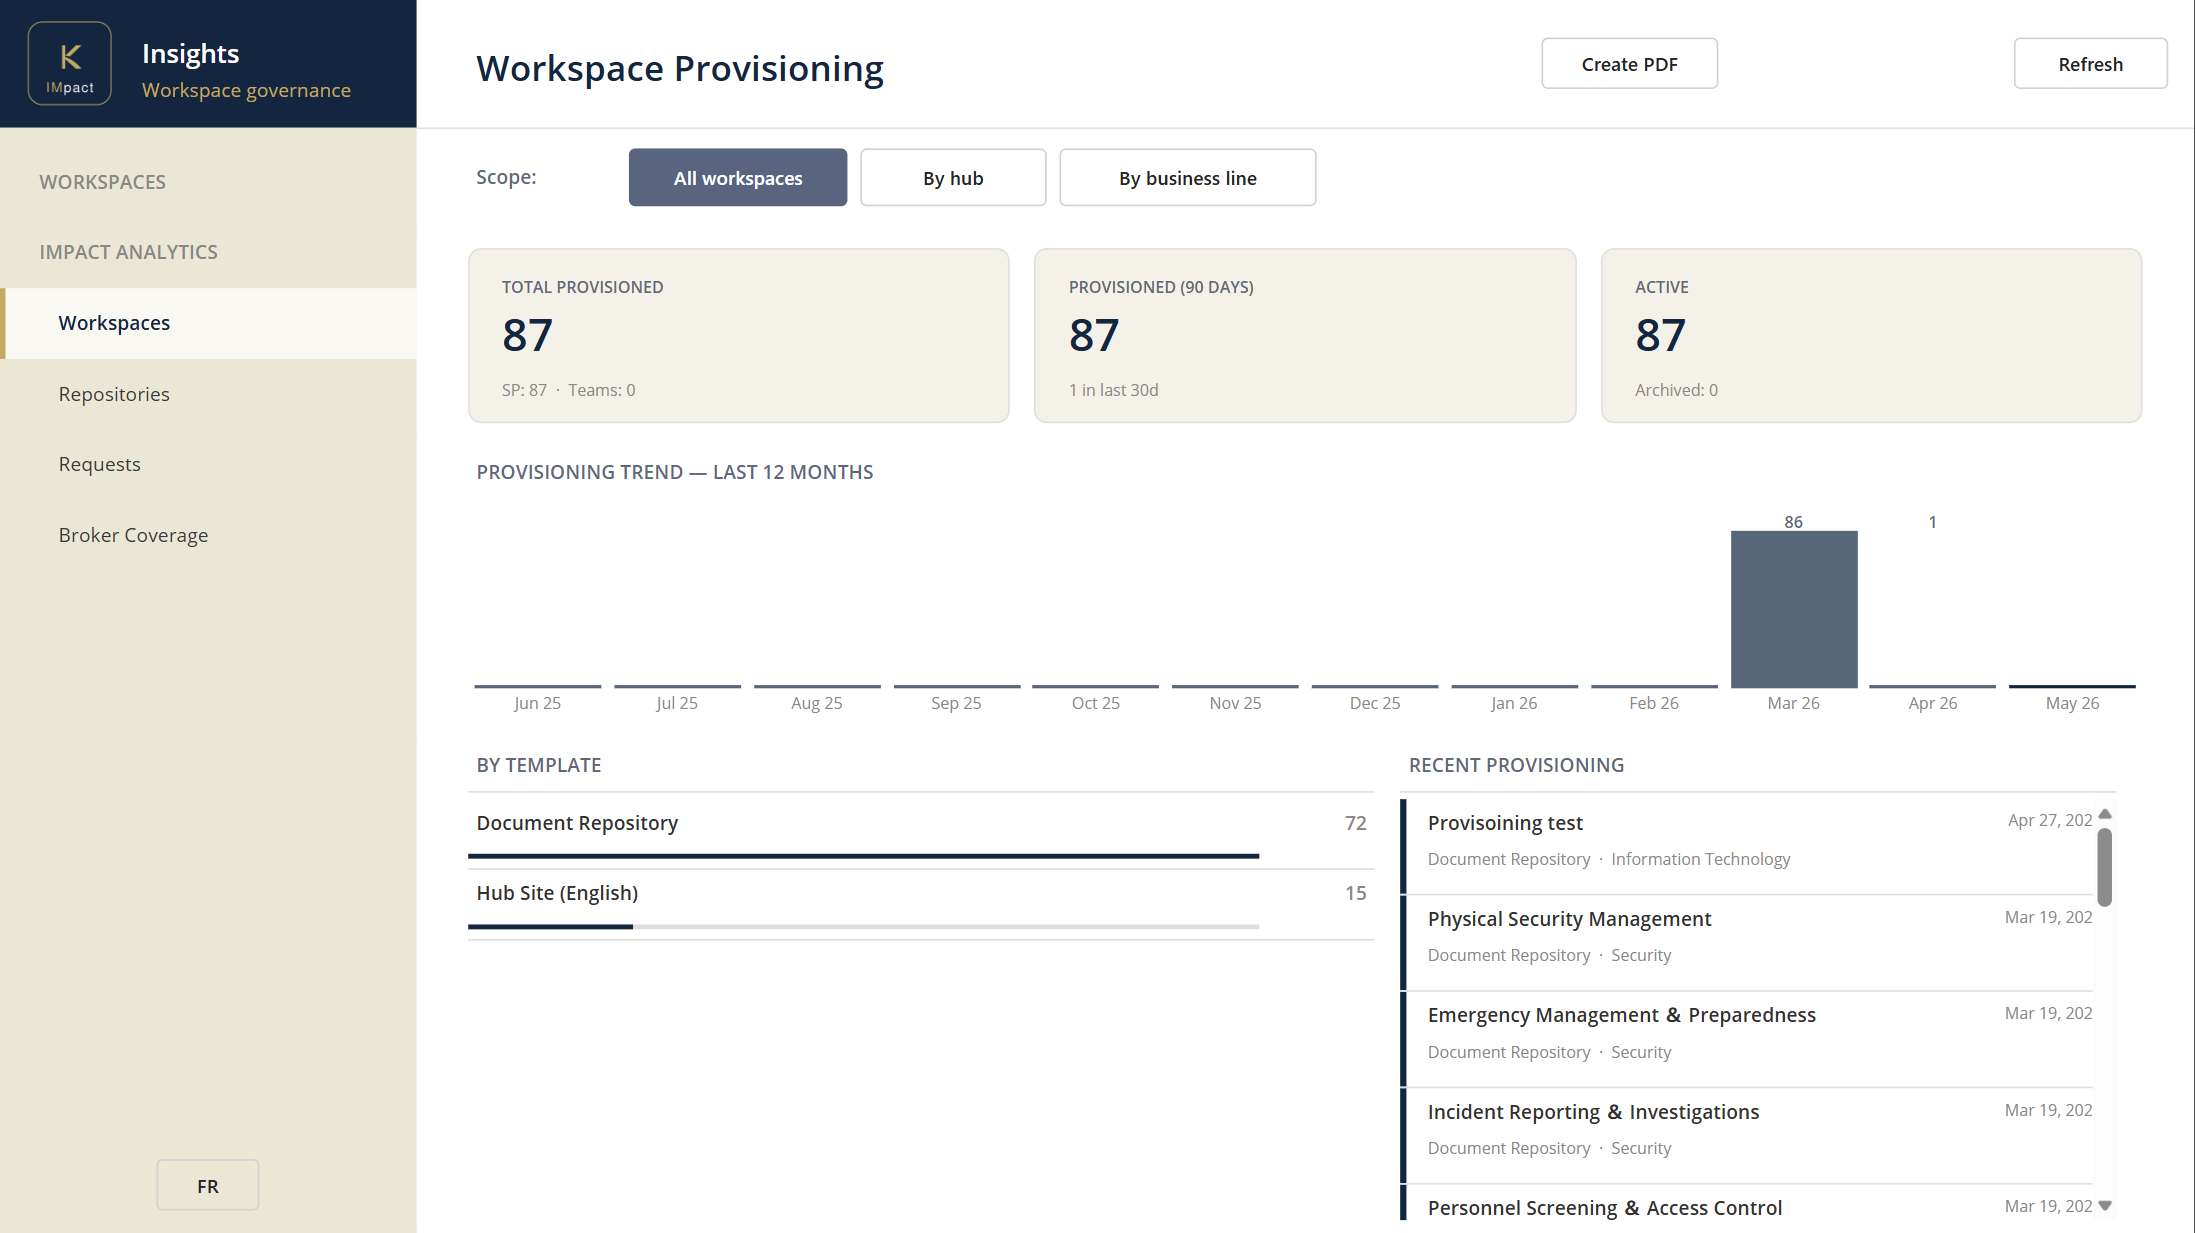Click the count 72 for Document Repository
The width and height of the screenshot is (2195, 1233).
click(1355, 823)
